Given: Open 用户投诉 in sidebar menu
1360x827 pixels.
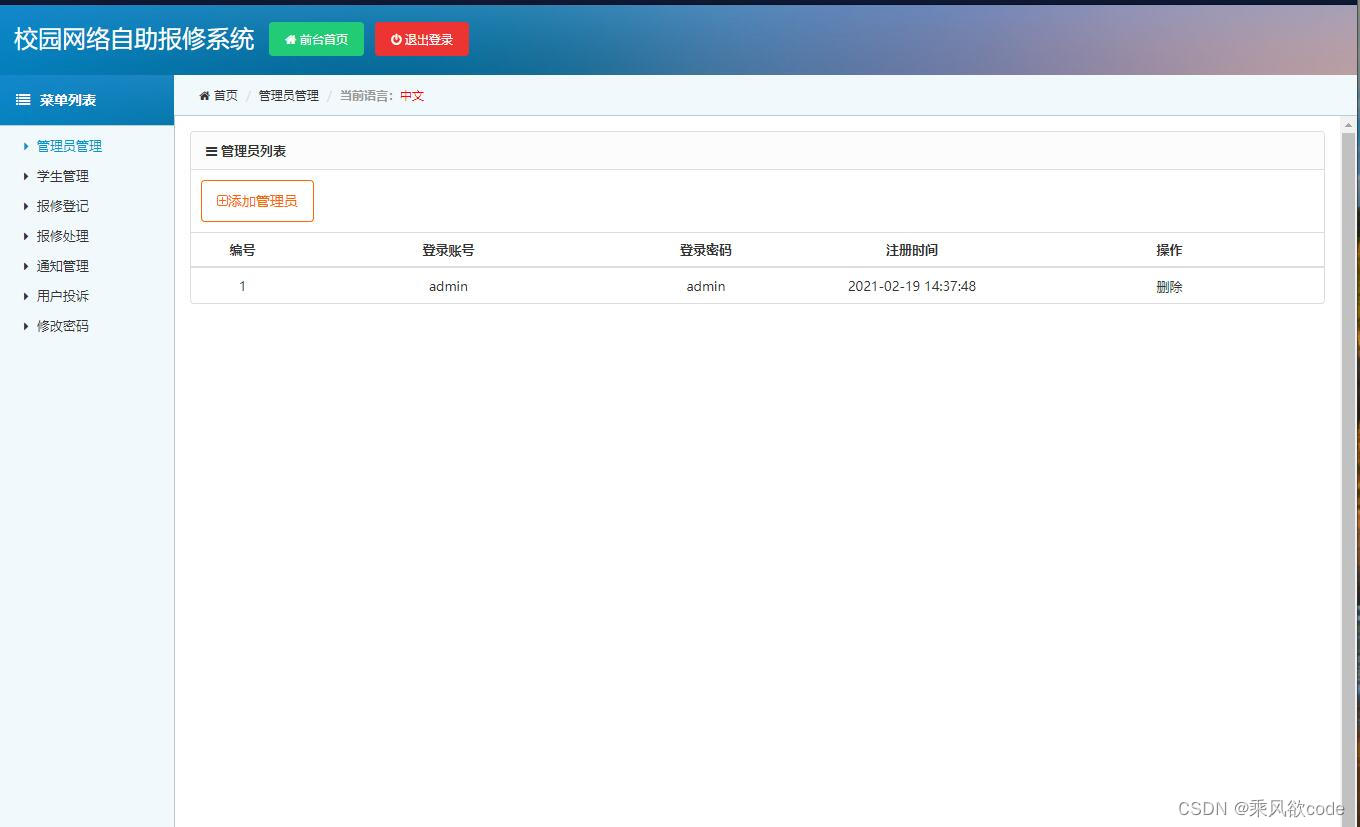Looking at the screenshot, I should point(63,296).
